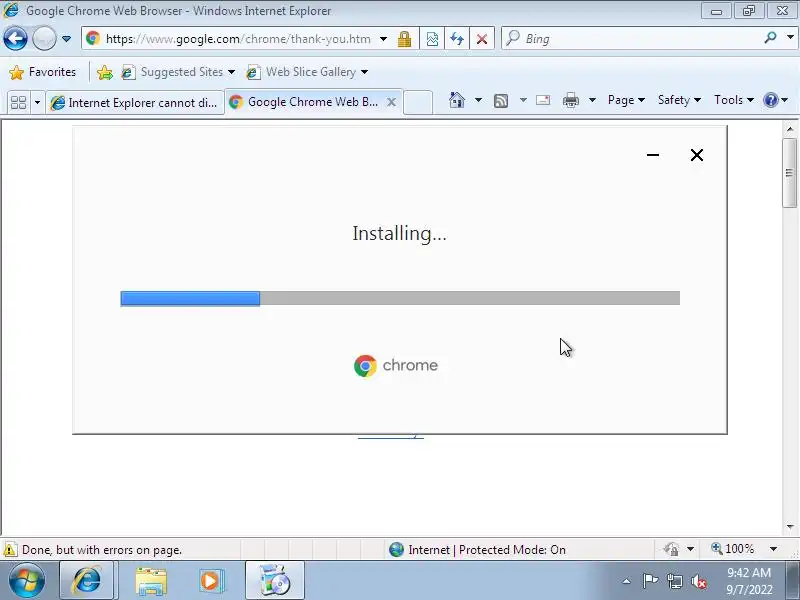Close the Google Chrome Web Browser tab
This screenshot has height=600, width=800.
pos(391,102)
